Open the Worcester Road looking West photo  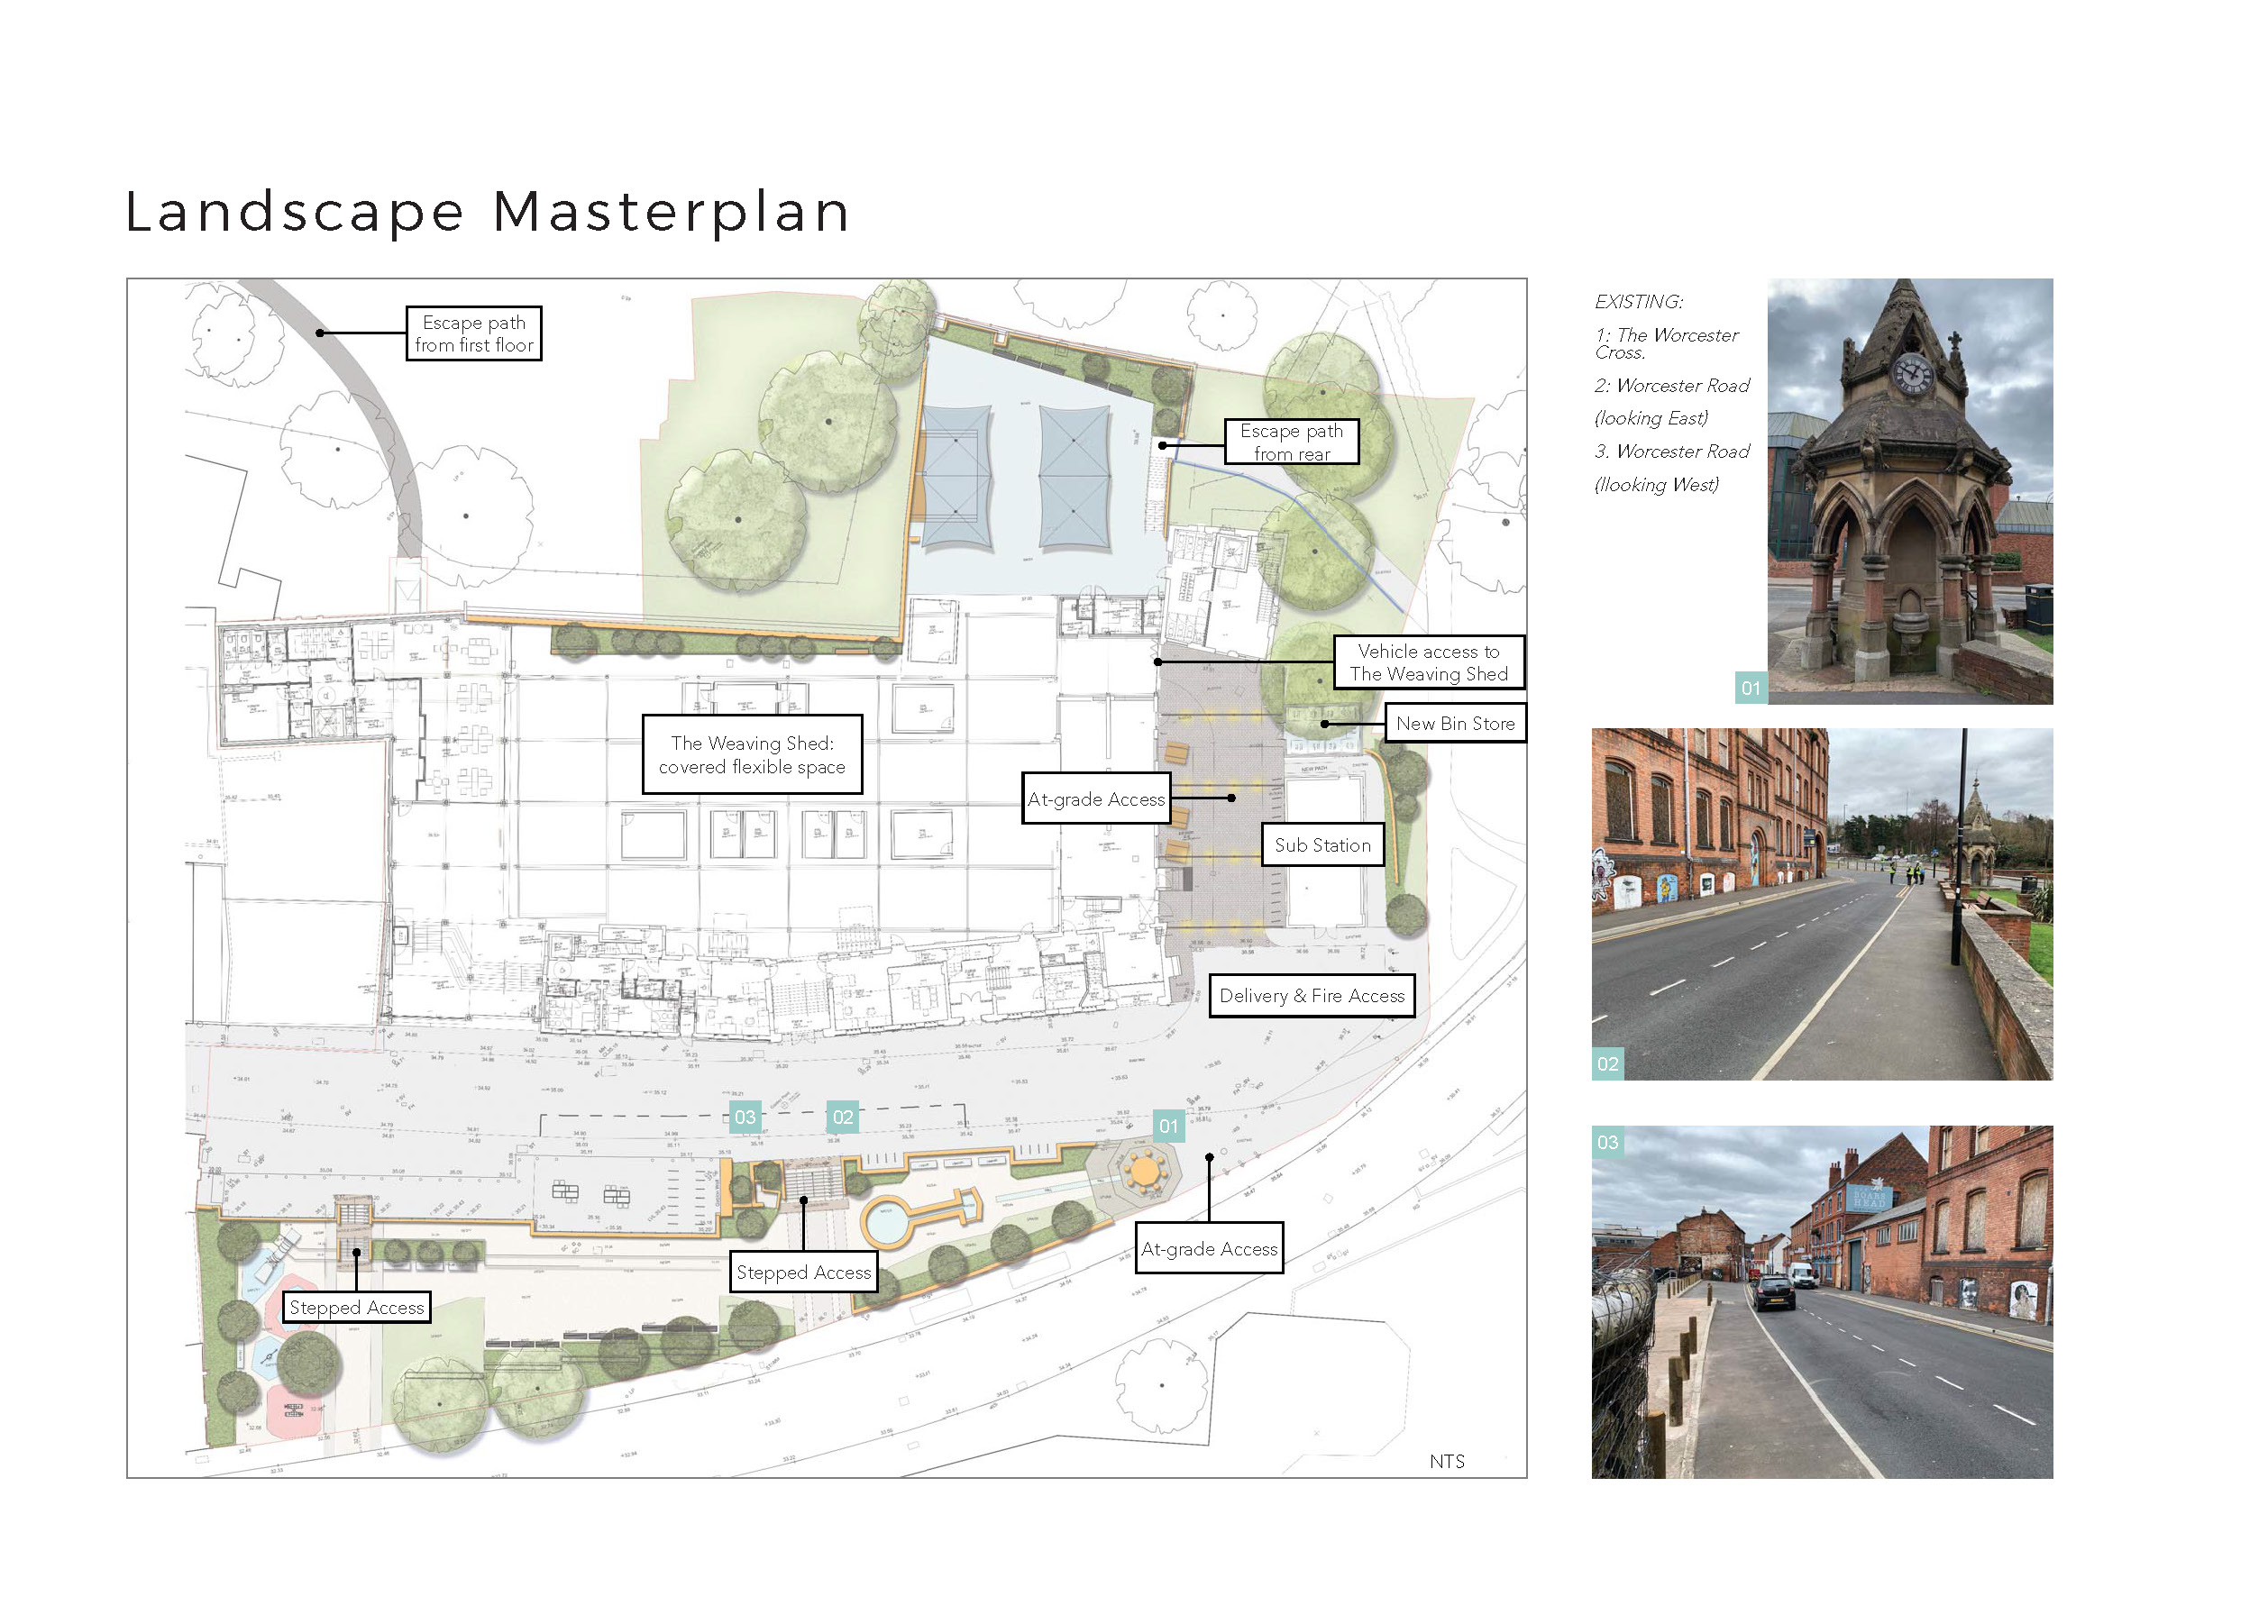tap(1822, 1302)
